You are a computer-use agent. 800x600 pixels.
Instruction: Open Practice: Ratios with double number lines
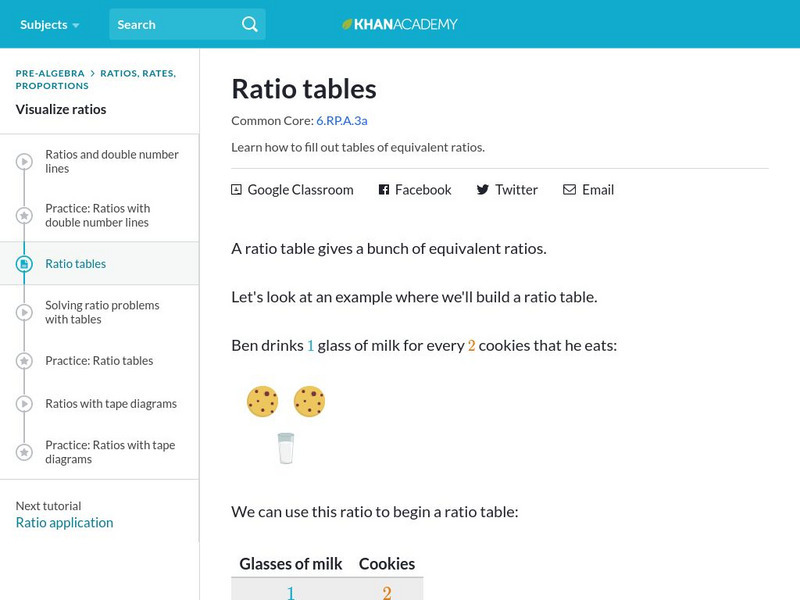[x=98, y=215]
